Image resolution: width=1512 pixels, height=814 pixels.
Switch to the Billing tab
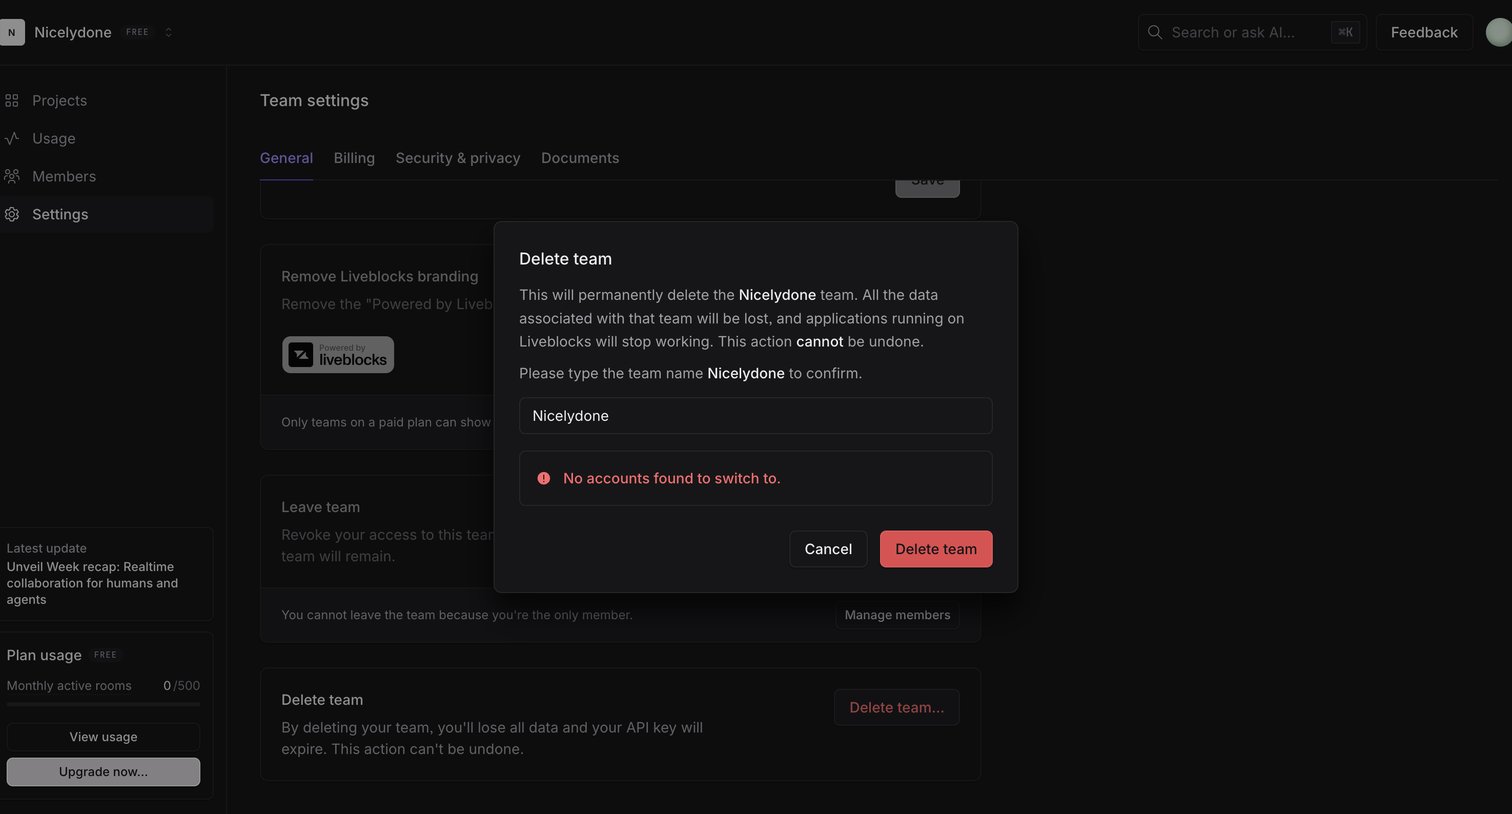[354, 158]
